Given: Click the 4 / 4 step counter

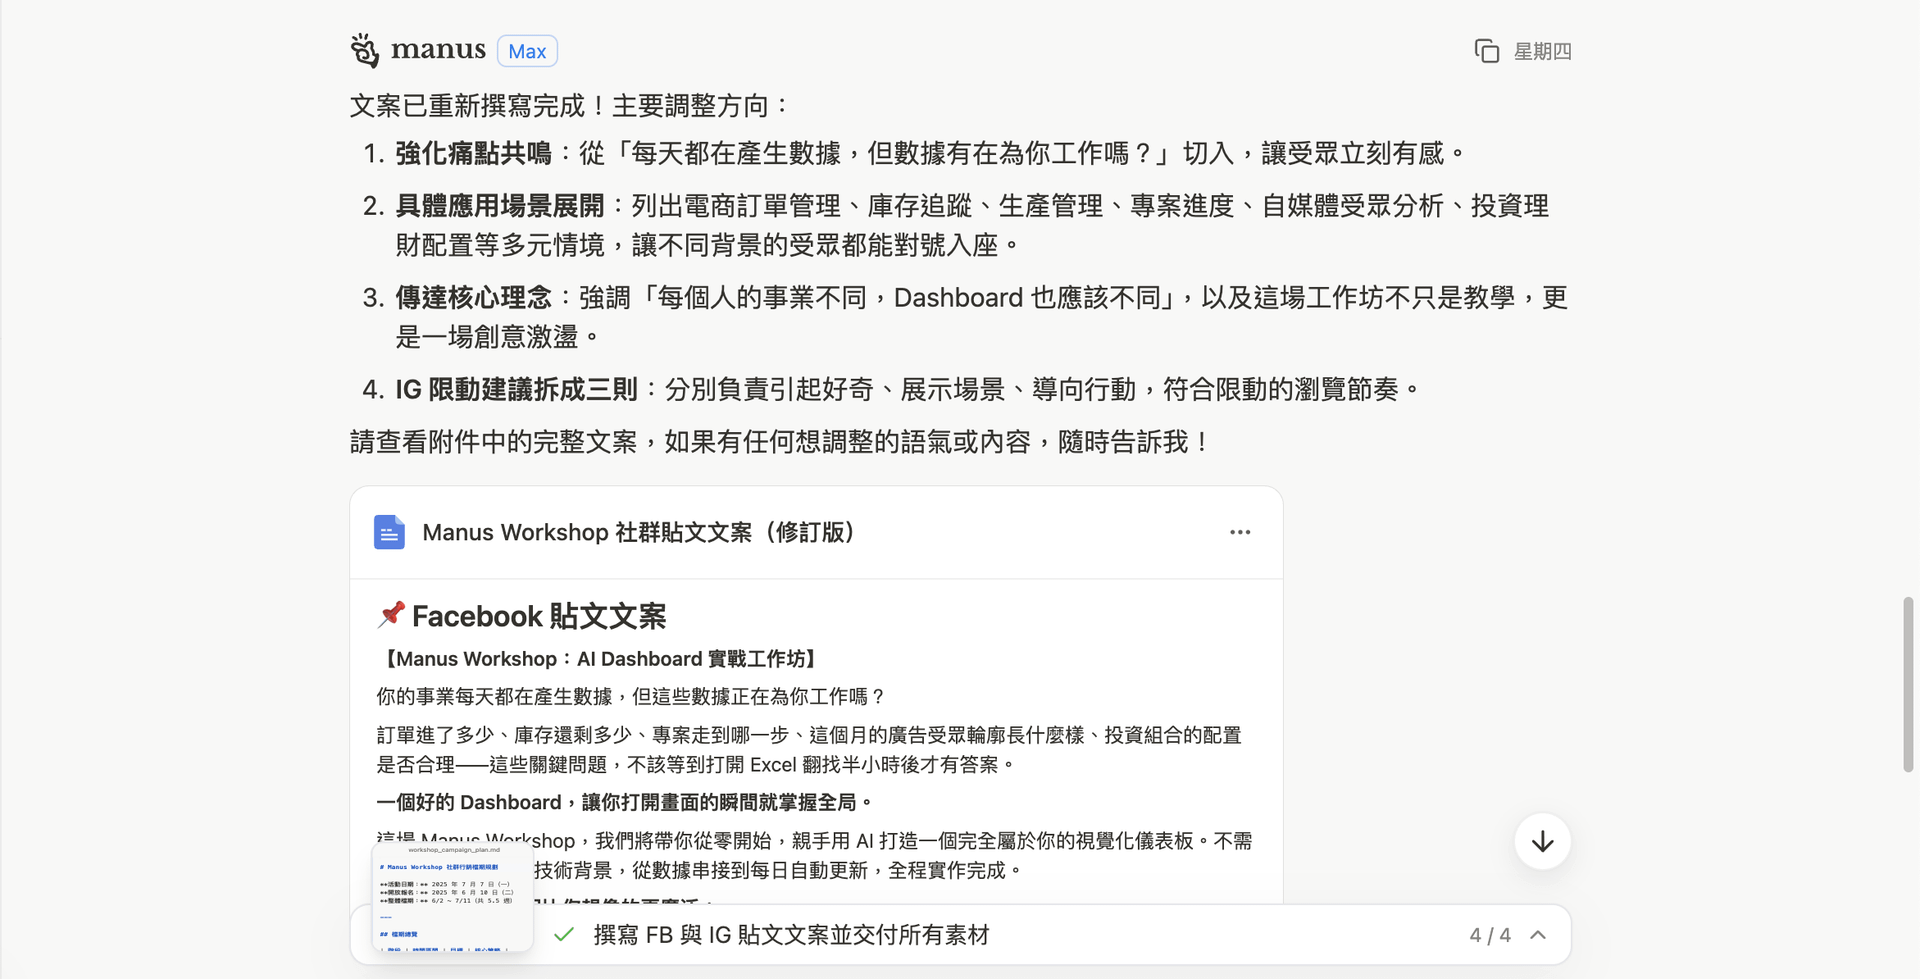Looking at the screenshot, I should pos(1490,935).
